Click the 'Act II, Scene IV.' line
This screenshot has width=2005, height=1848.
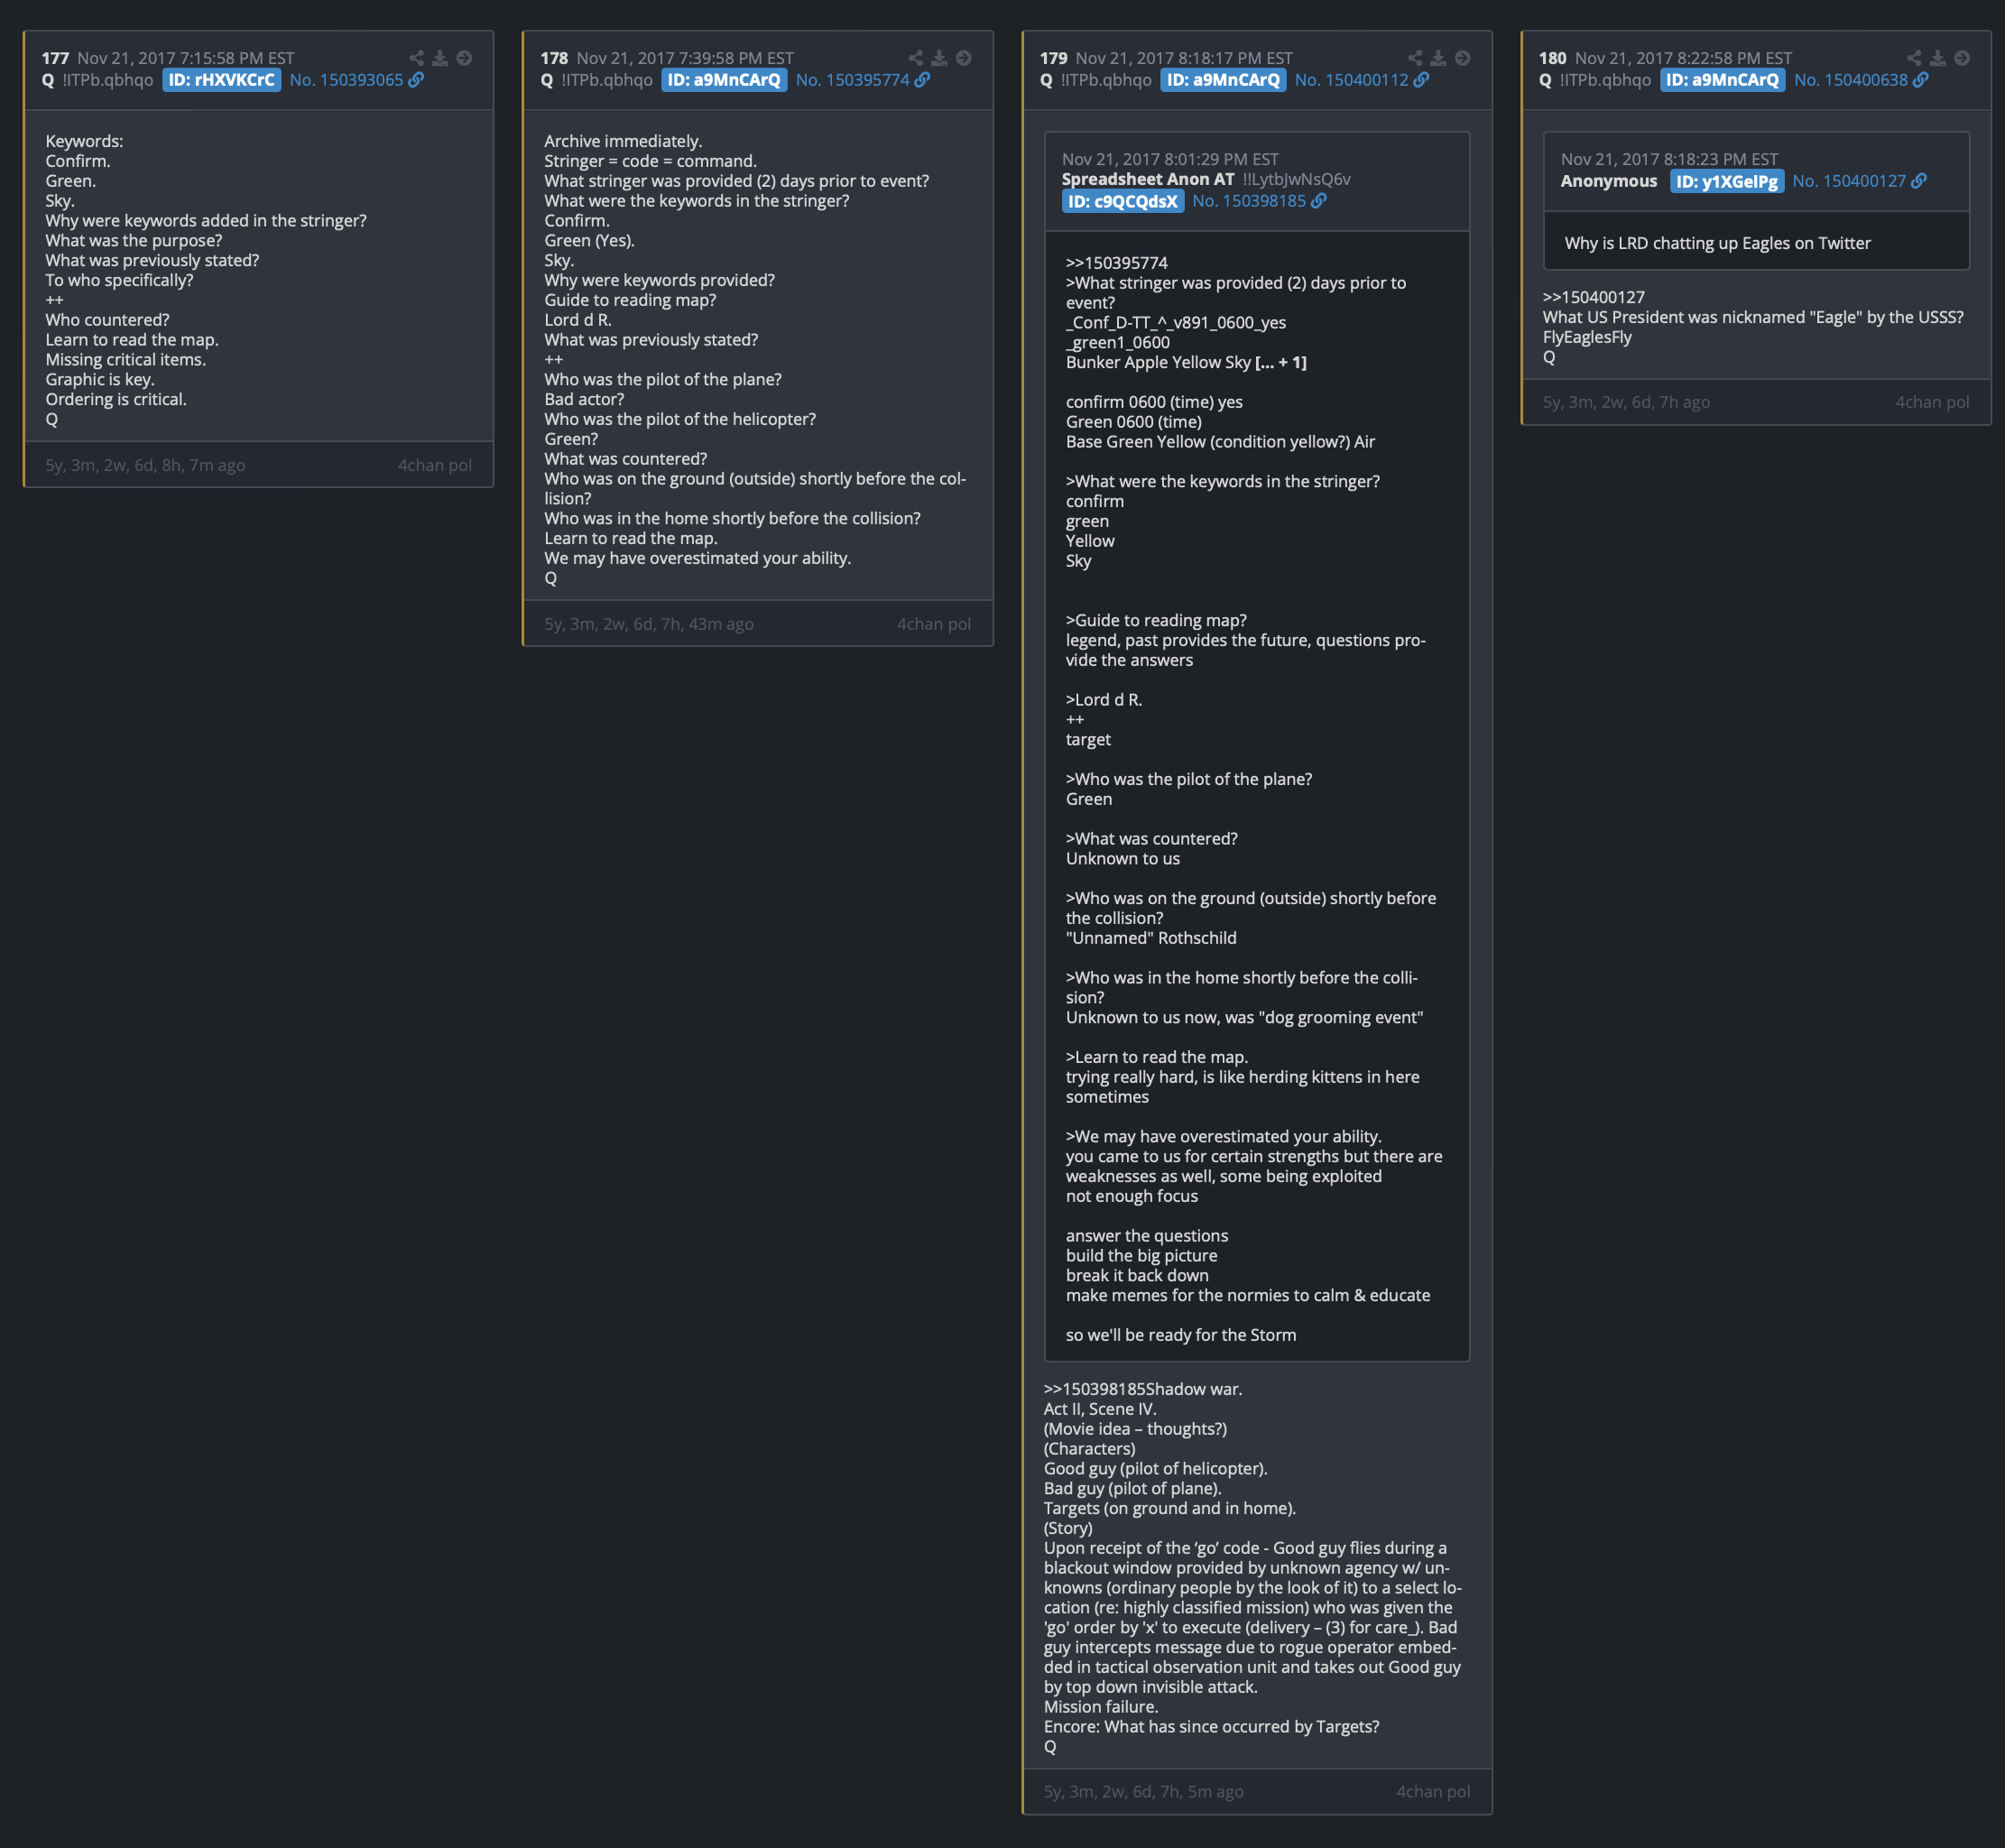(x=1100, y=1409)
